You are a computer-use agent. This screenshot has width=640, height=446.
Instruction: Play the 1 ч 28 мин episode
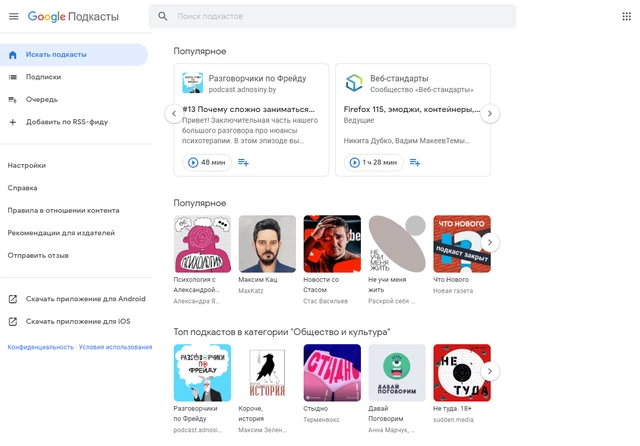(x=373, y=162)
